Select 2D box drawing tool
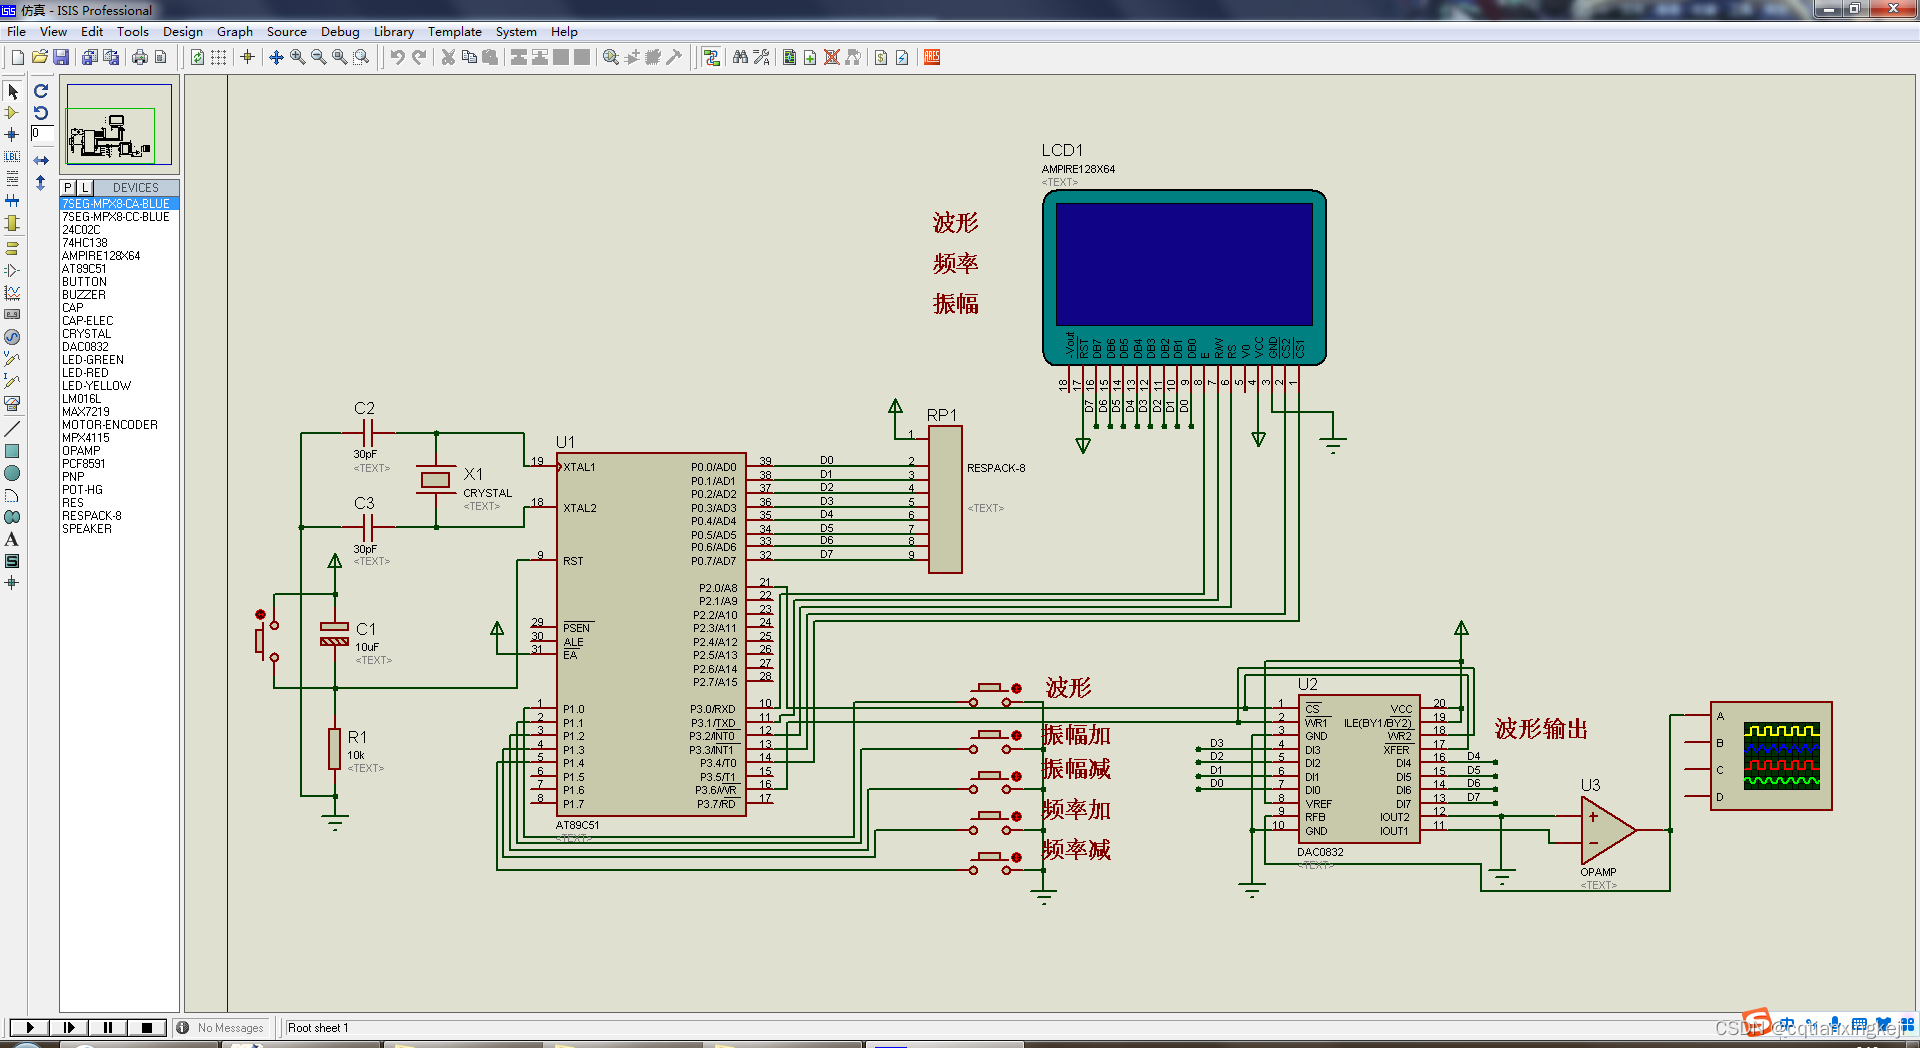Screen dimensions: 1920x1048 pyautogui.click(x=12, y=451)
